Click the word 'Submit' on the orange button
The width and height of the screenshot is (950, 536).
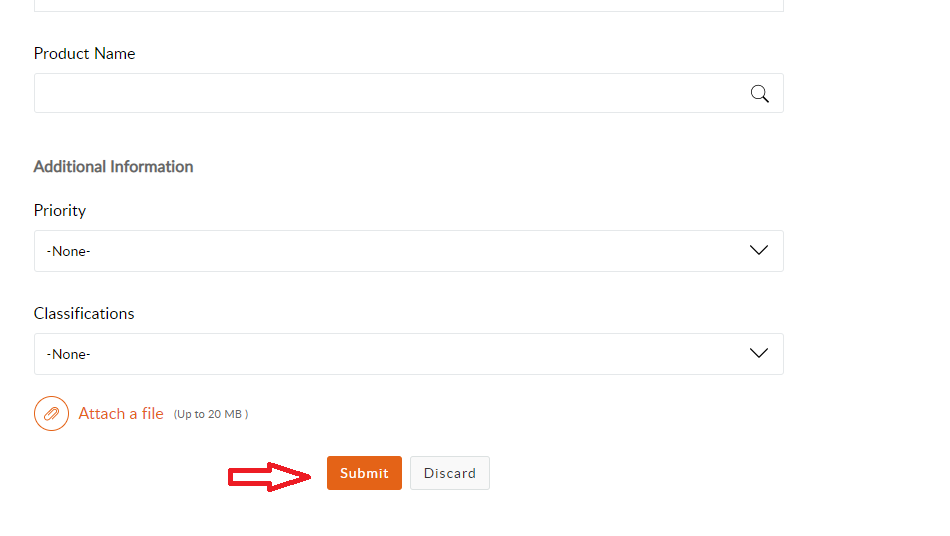click(x=364, y=473)
